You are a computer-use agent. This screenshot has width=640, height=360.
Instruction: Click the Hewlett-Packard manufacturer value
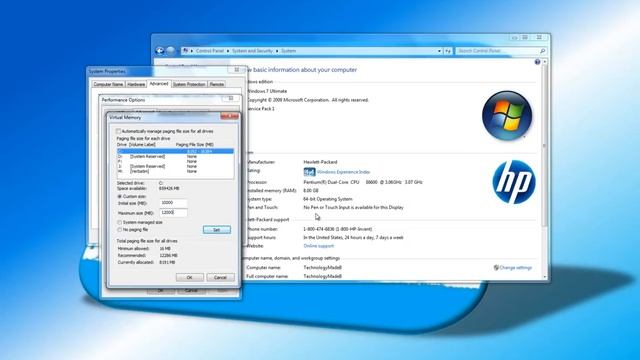(320, 162)
